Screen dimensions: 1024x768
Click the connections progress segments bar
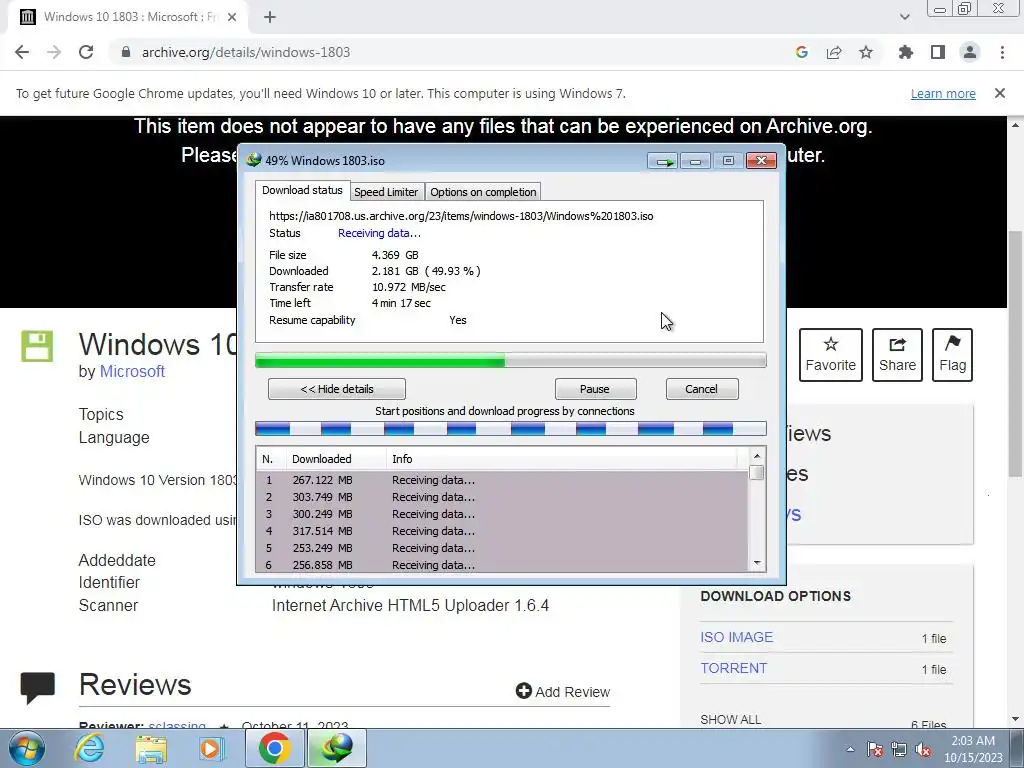[x=510, y=429]
